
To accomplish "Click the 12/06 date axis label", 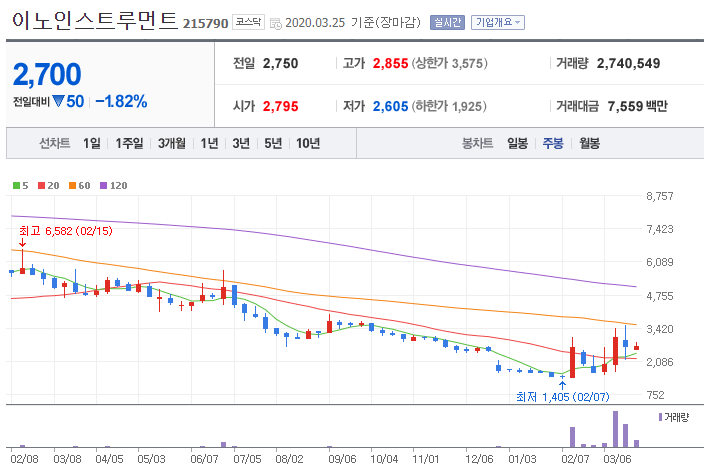I will [479, 459].
